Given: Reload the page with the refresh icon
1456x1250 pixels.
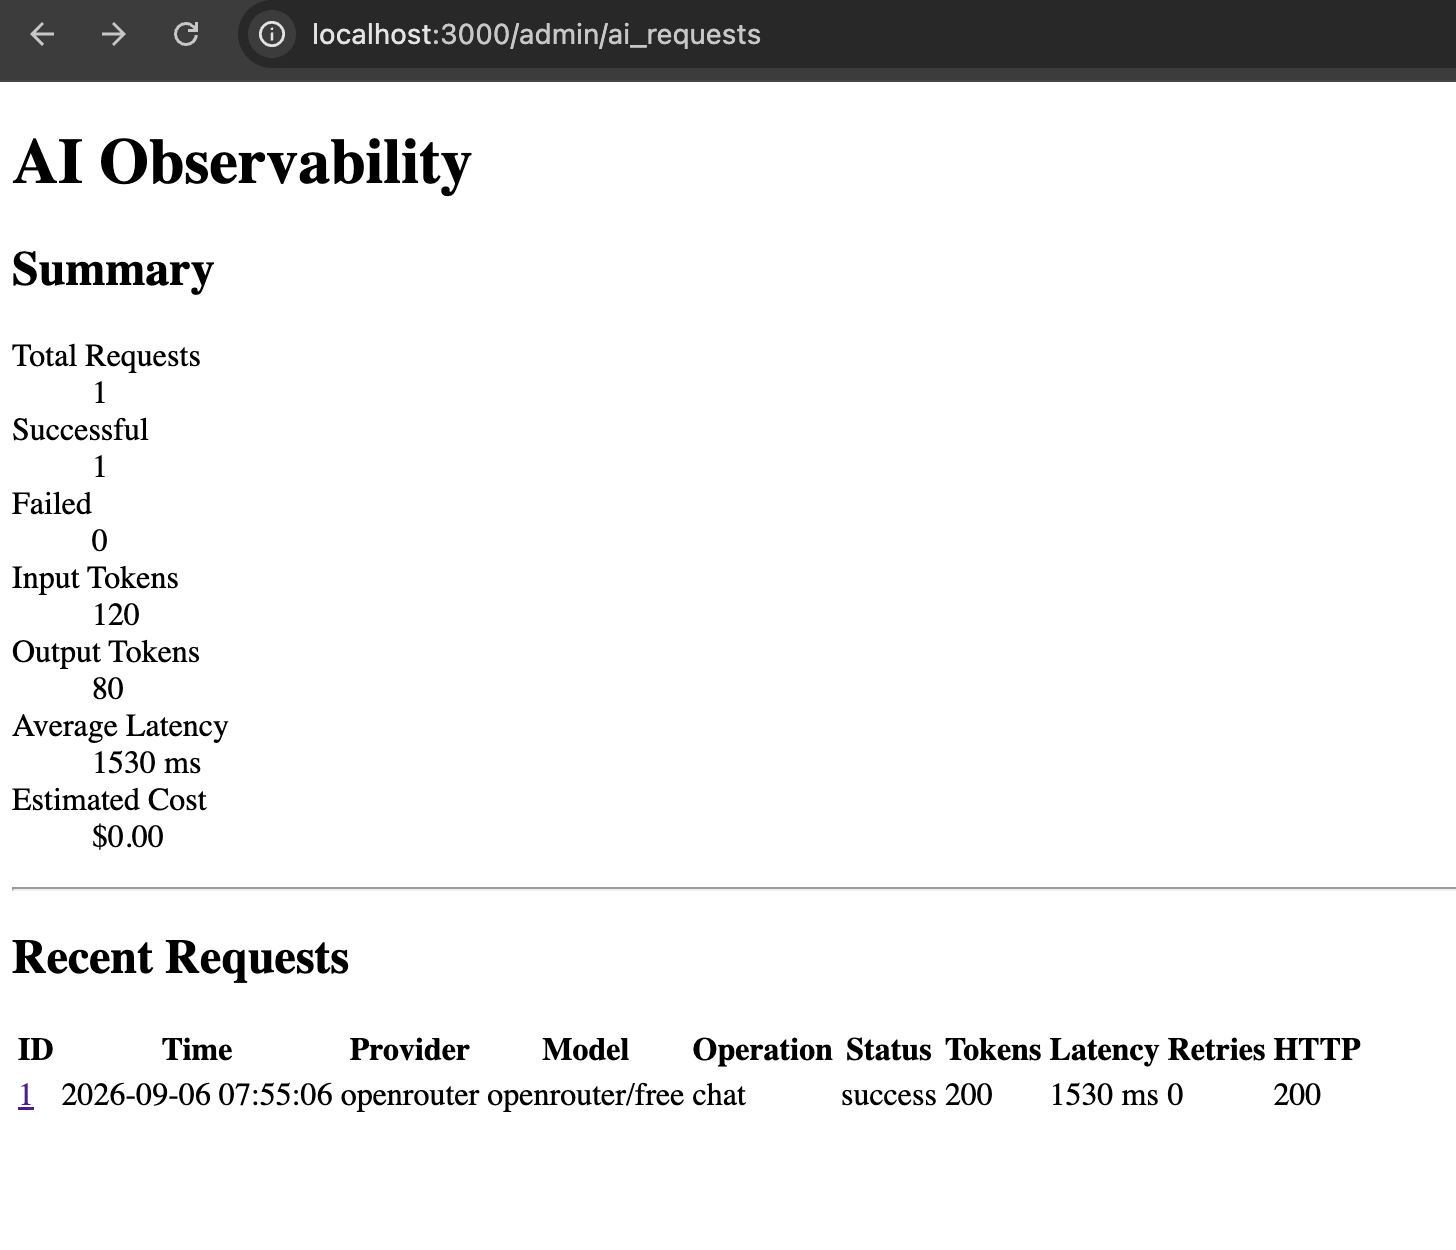Looking at the screenshot, I should [x=186, y=35].
